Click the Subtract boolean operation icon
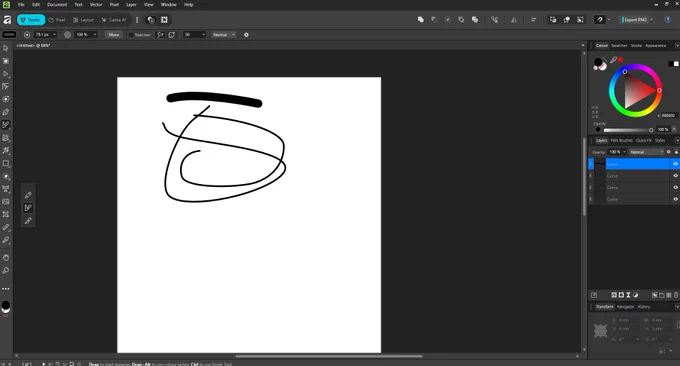This screenshot has width=680, height=366. click(x=434, y=20)
